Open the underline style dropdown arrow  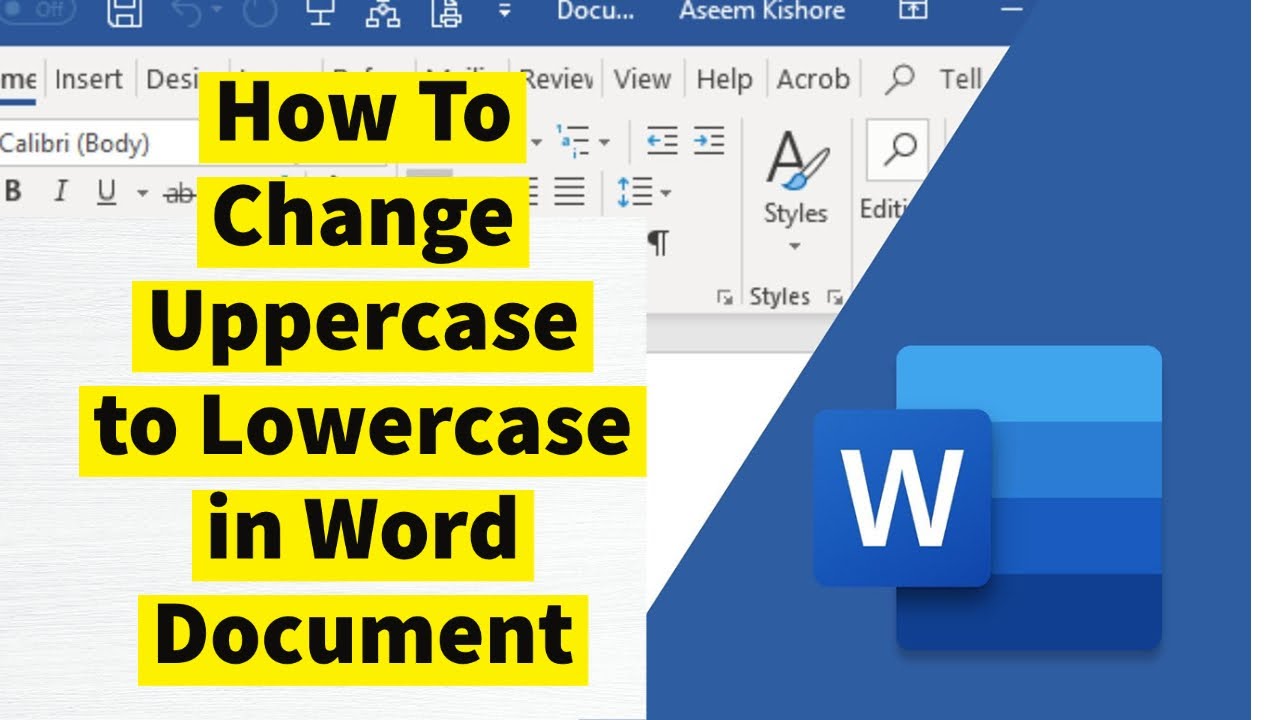pyautogui.click(x=142, y=192)
